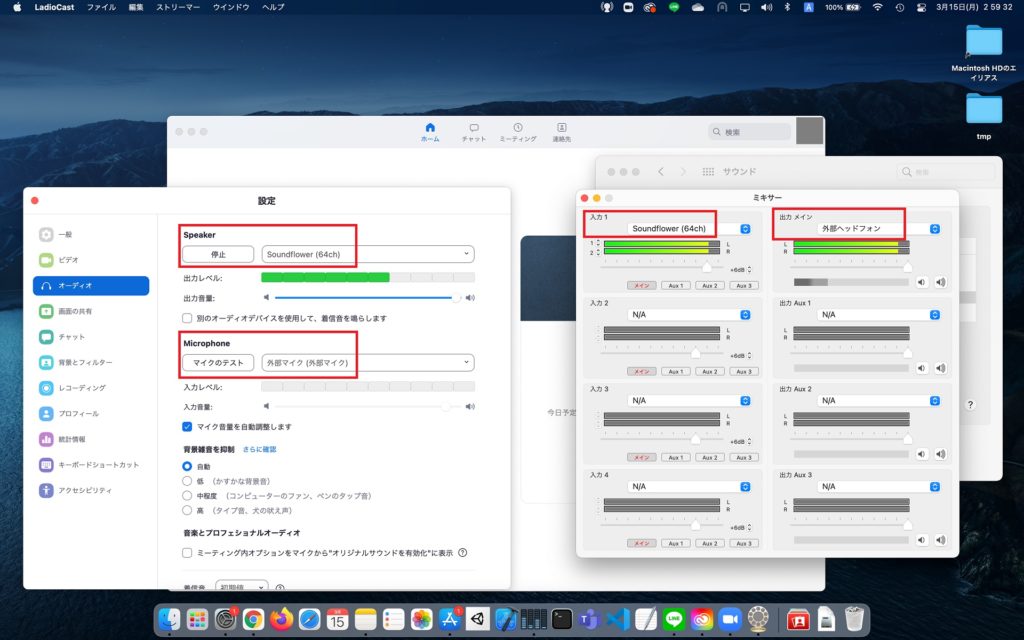This screenshot has height=640, width=1024.
Task: Select 自動 background noise suppression
Action: tap(187, 466)
